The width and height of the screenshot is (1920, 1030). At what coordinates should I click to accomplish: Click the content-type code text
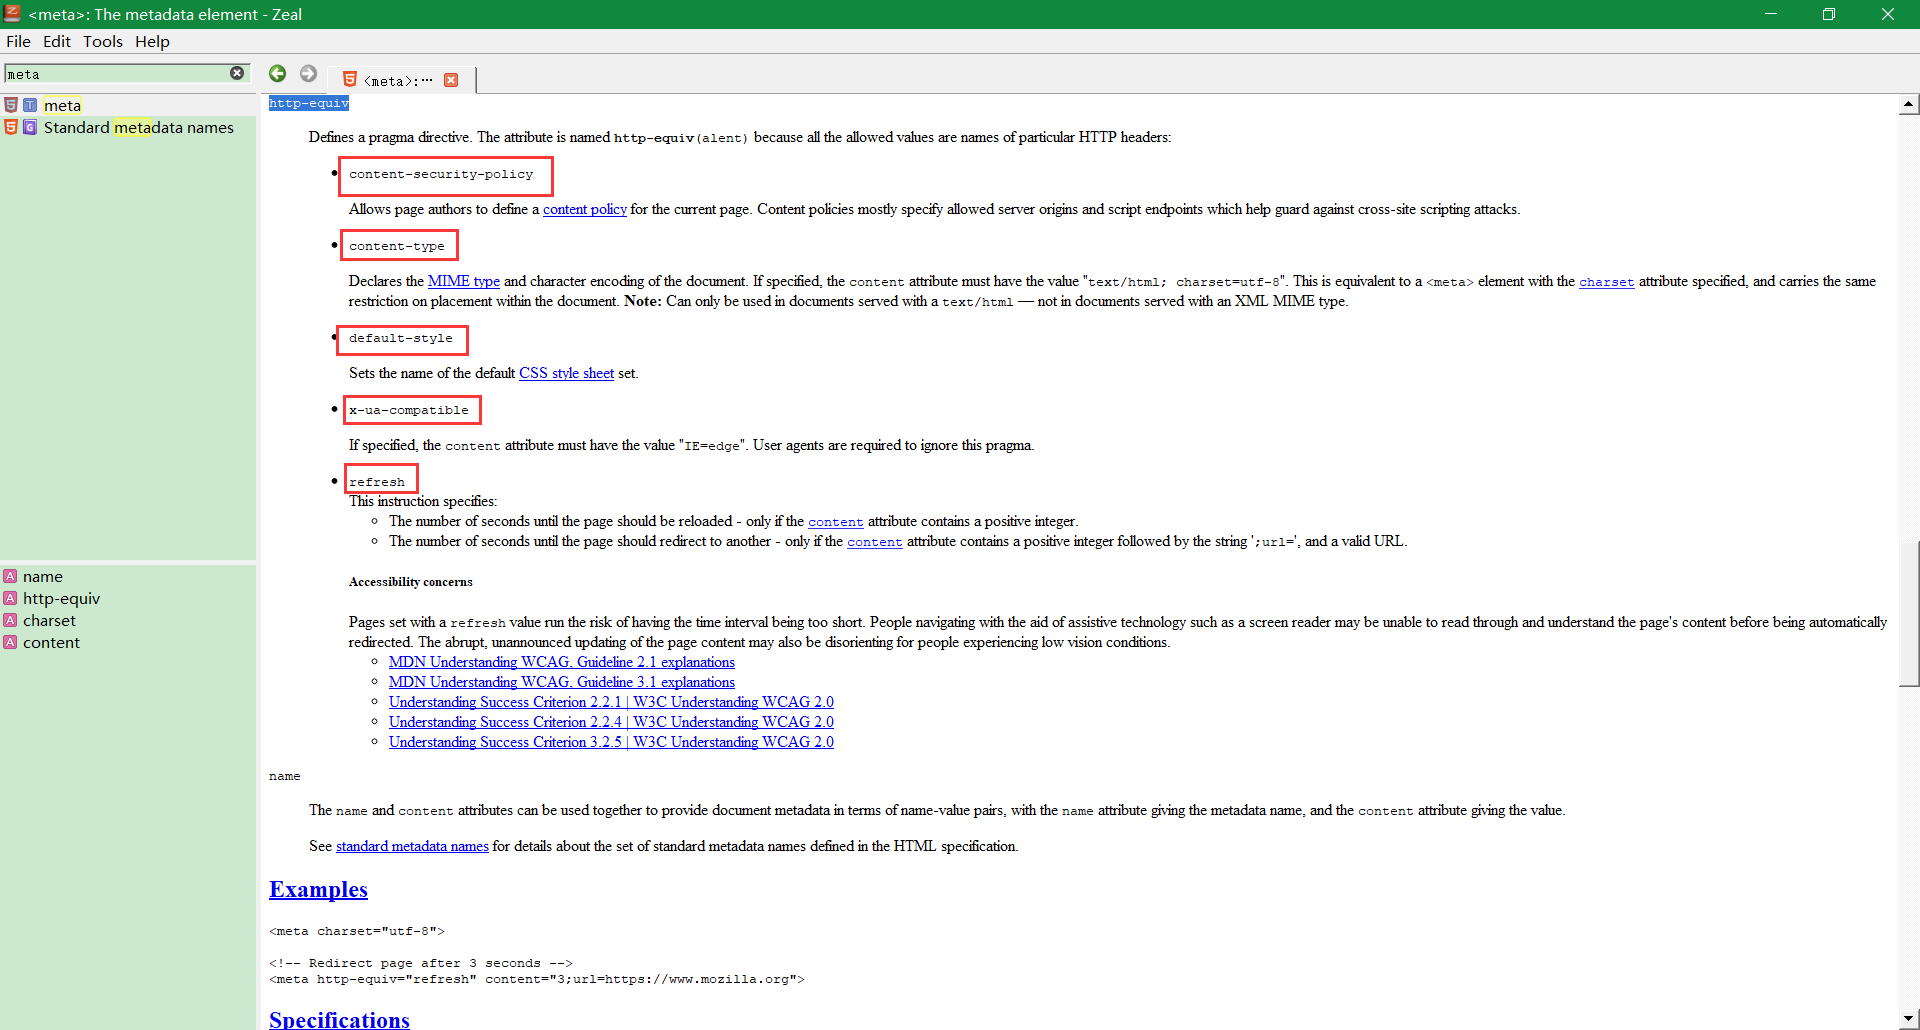pyautogui.click(x=397, y=246)
